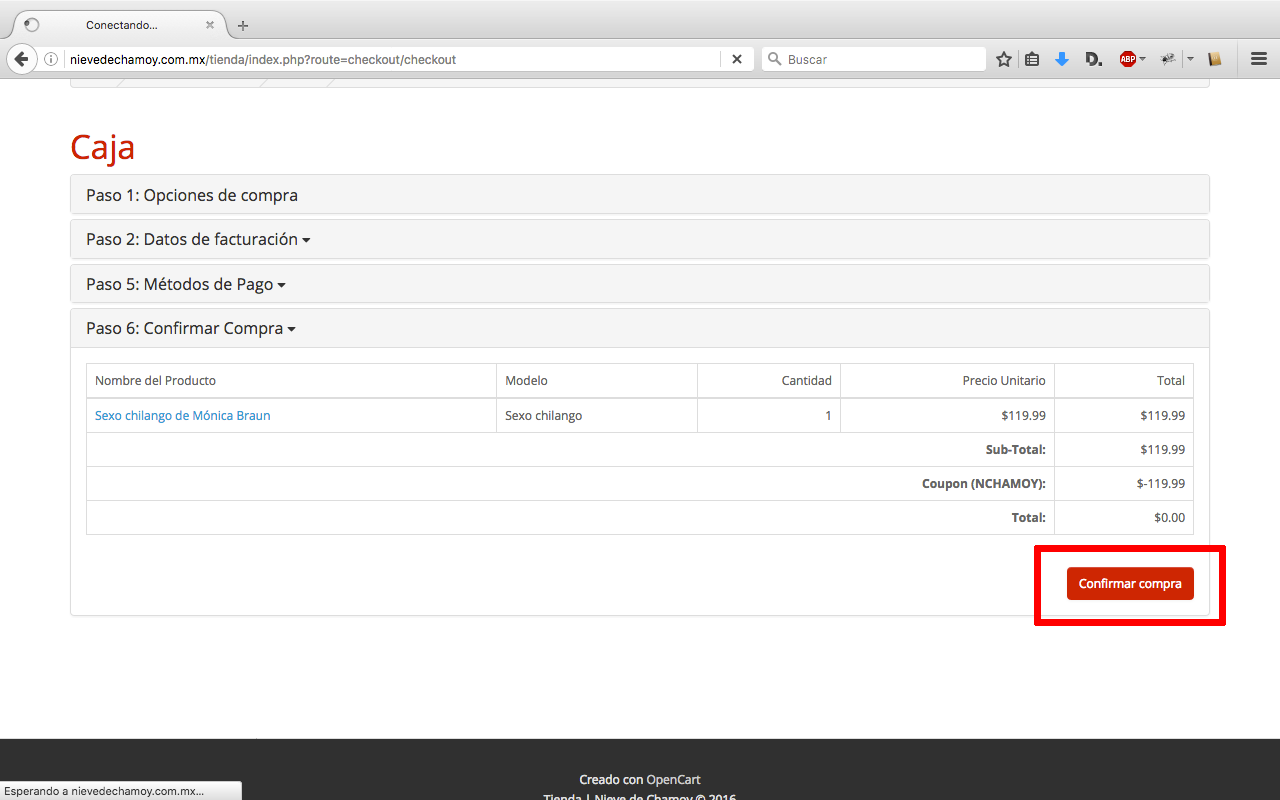This screenshot has height=800, width=1280.
Task: Click the $0.00 total amount
Action: pyautogui.click(x=1169, y=518)
